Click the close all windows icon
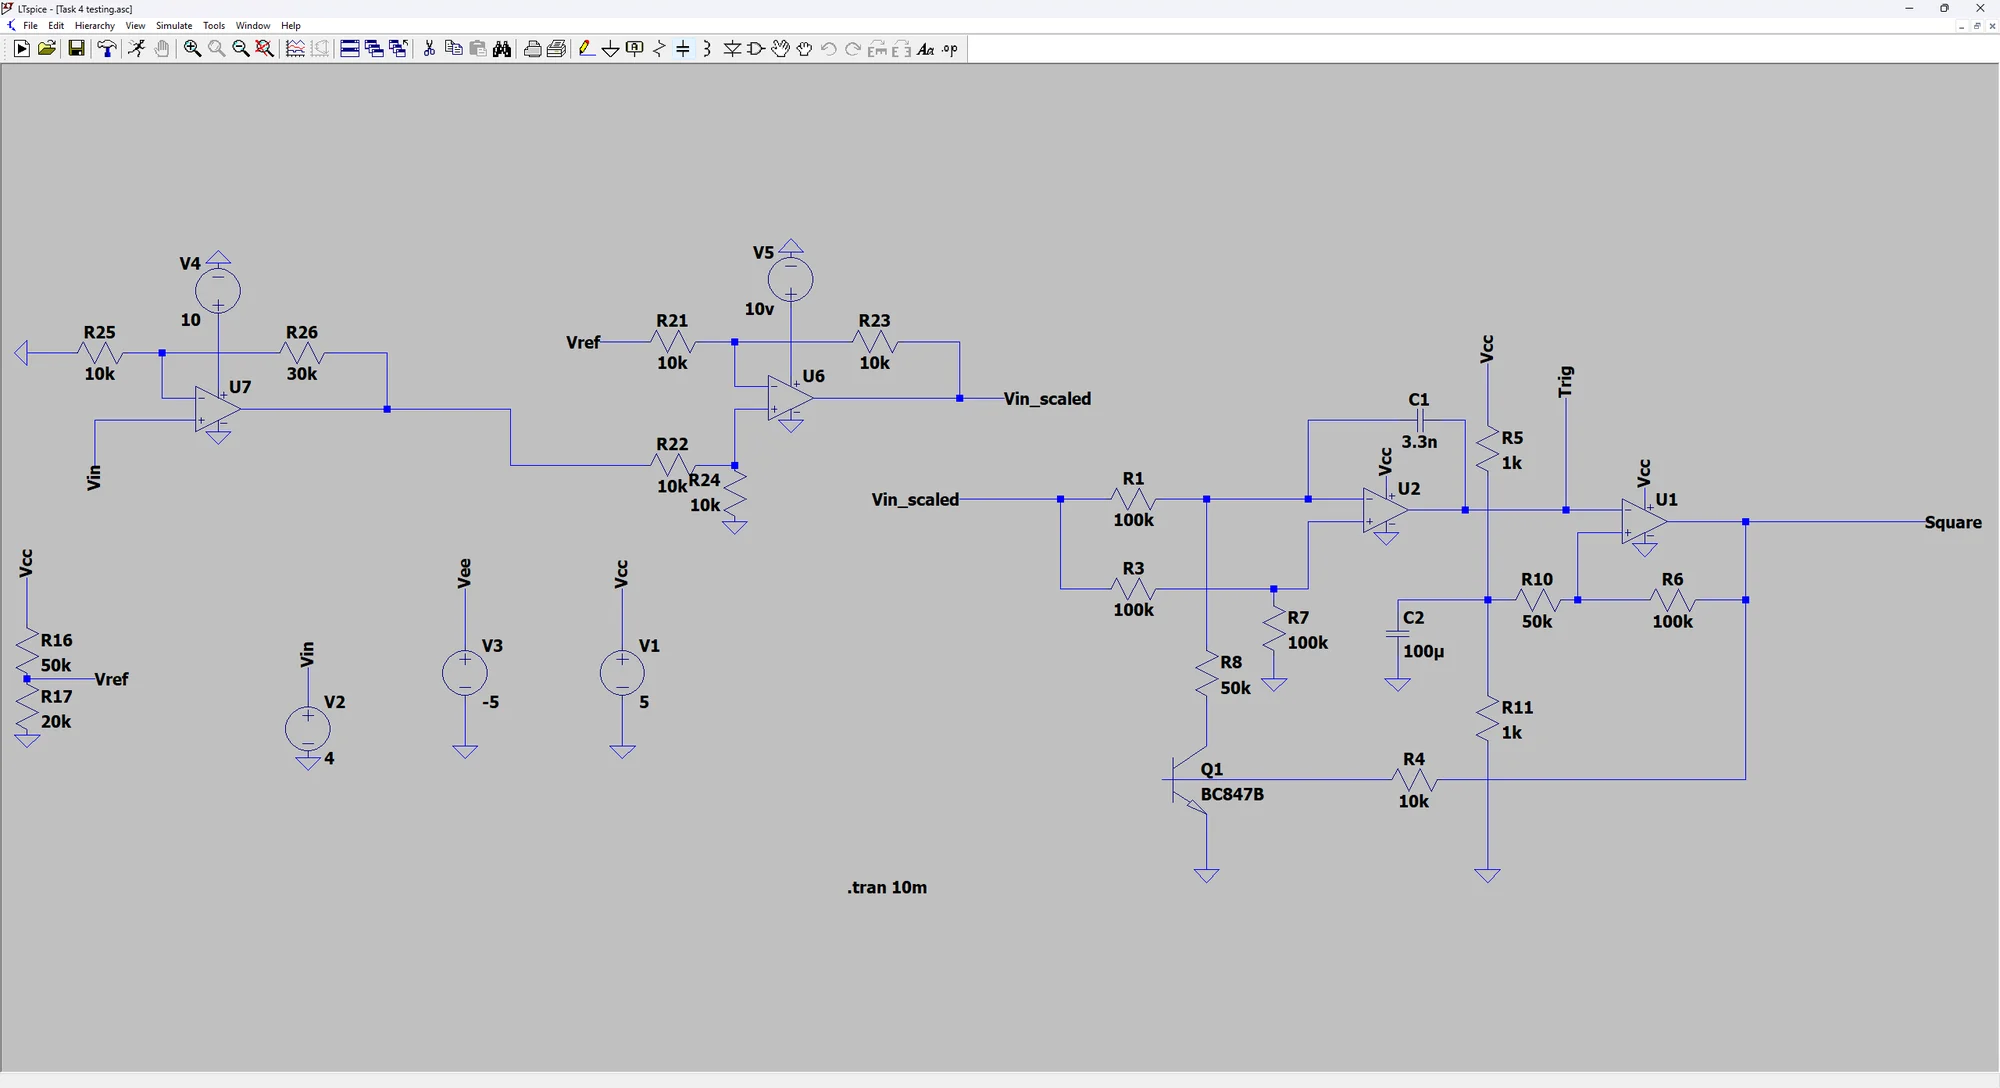Viewport: 2000px width, 1088px height. [398, 49]
